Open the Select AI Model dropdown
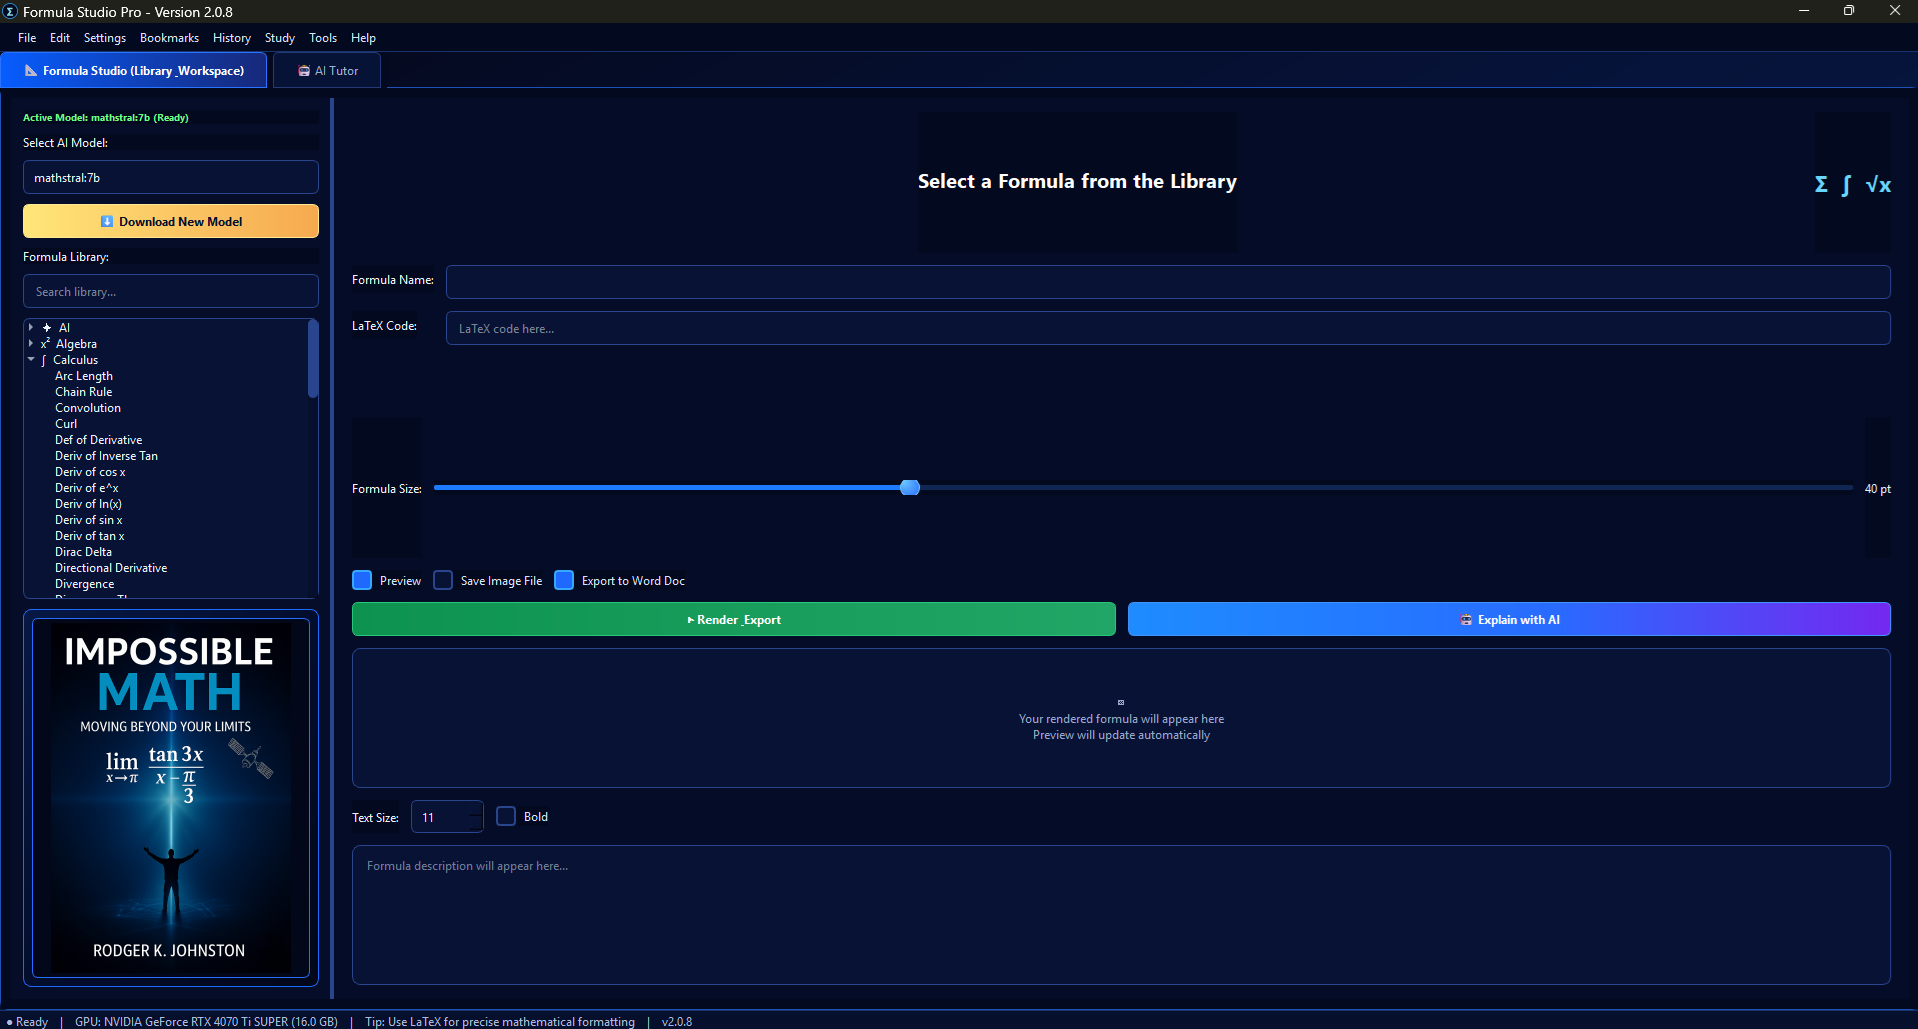The width and height of the screenshot is (1918, 1029). point(171,178)
